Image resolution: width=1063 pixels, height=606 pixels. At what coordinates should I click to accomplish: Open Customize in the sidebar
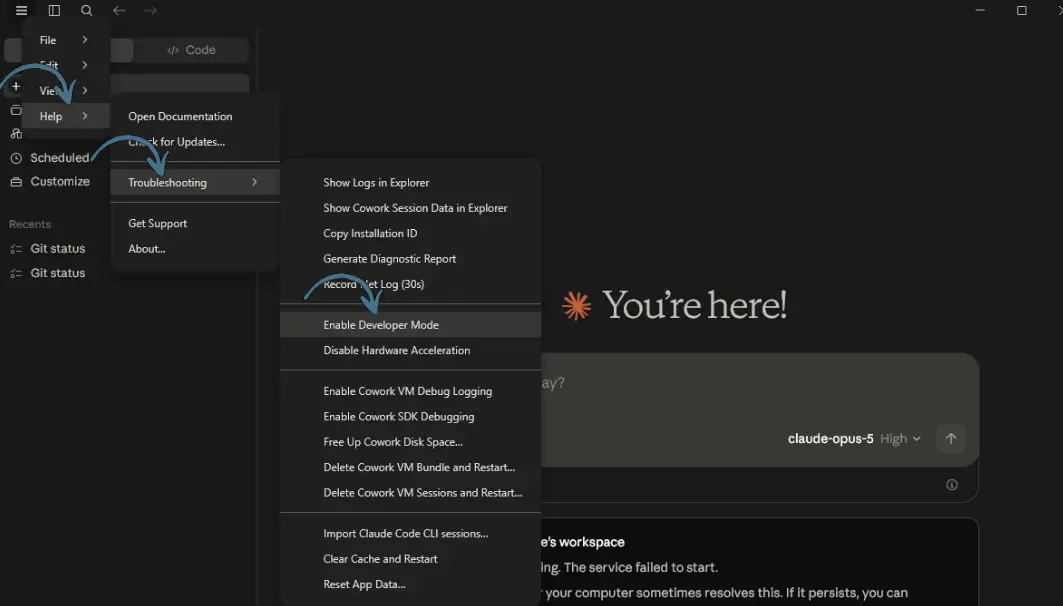click(x=60, y=182)
